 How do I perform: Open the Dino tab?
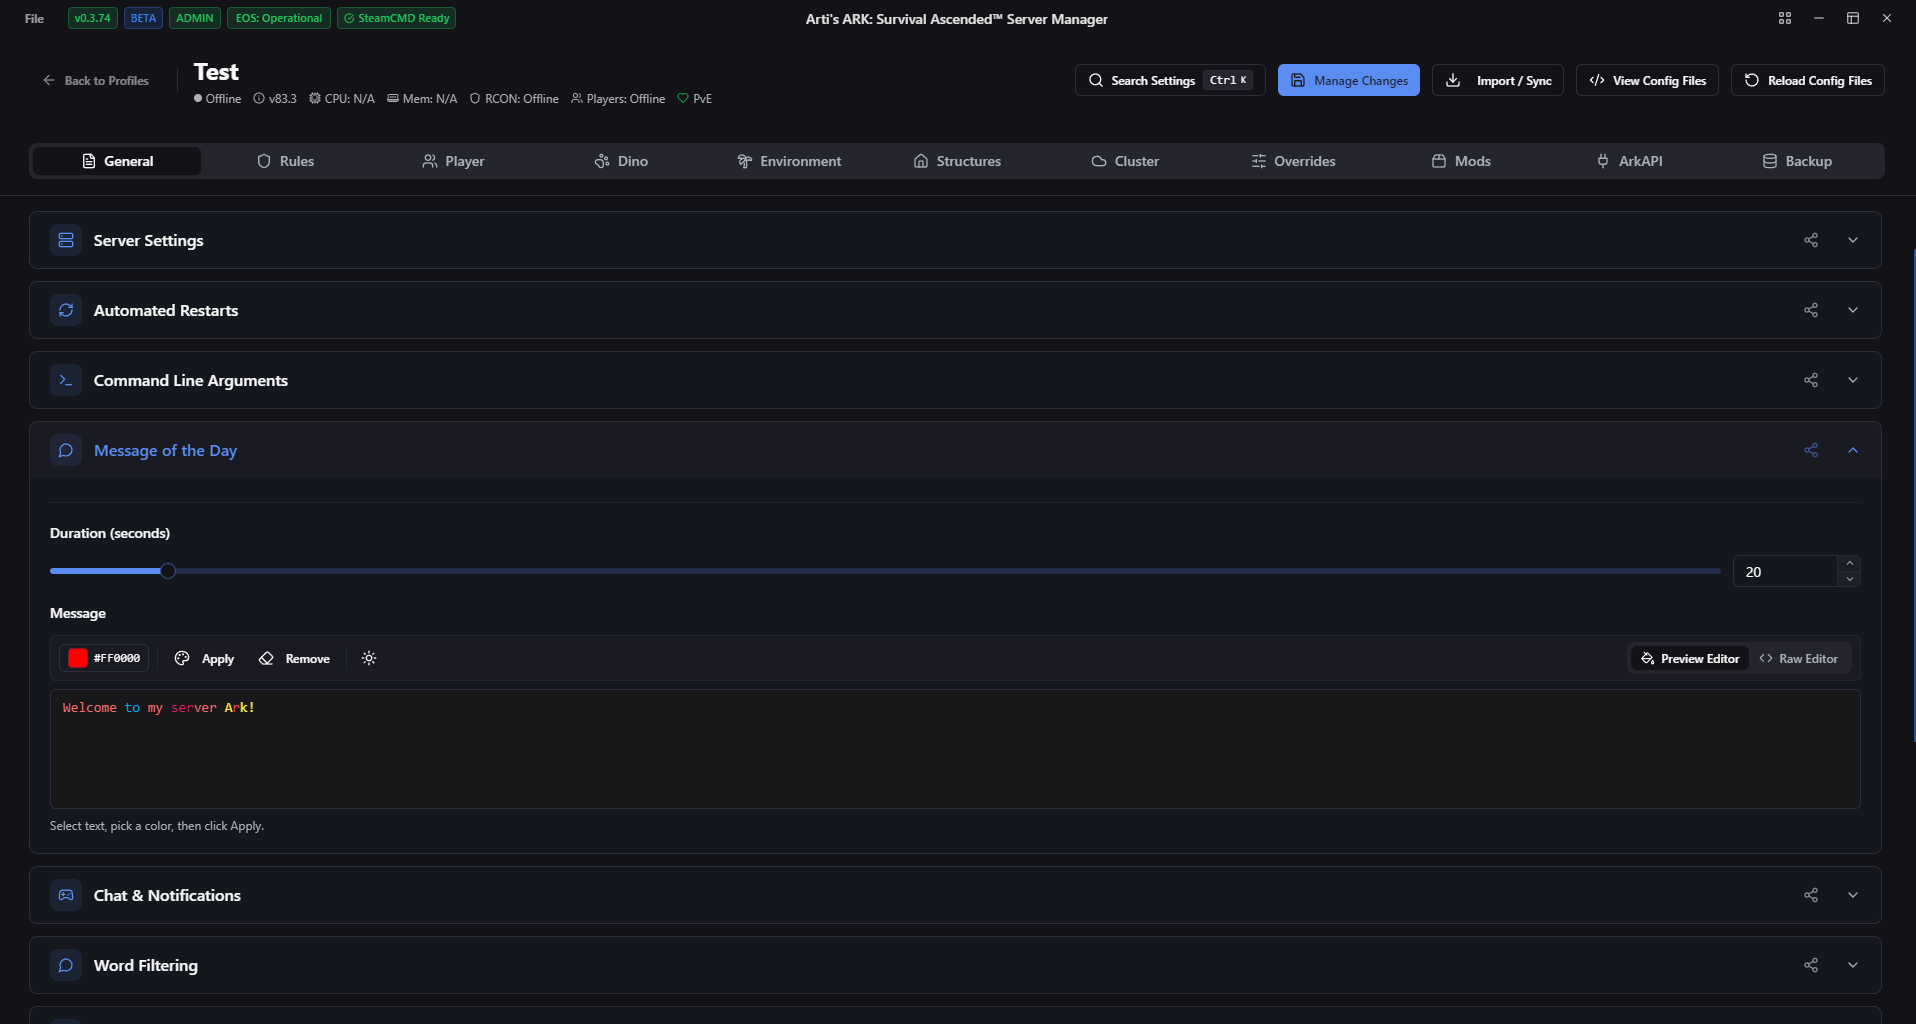621,161
